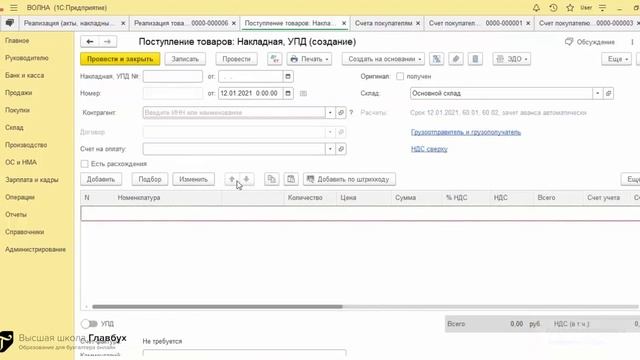Click Добавить row button
Screen dimensions: 640x360
tap(101, 179)
